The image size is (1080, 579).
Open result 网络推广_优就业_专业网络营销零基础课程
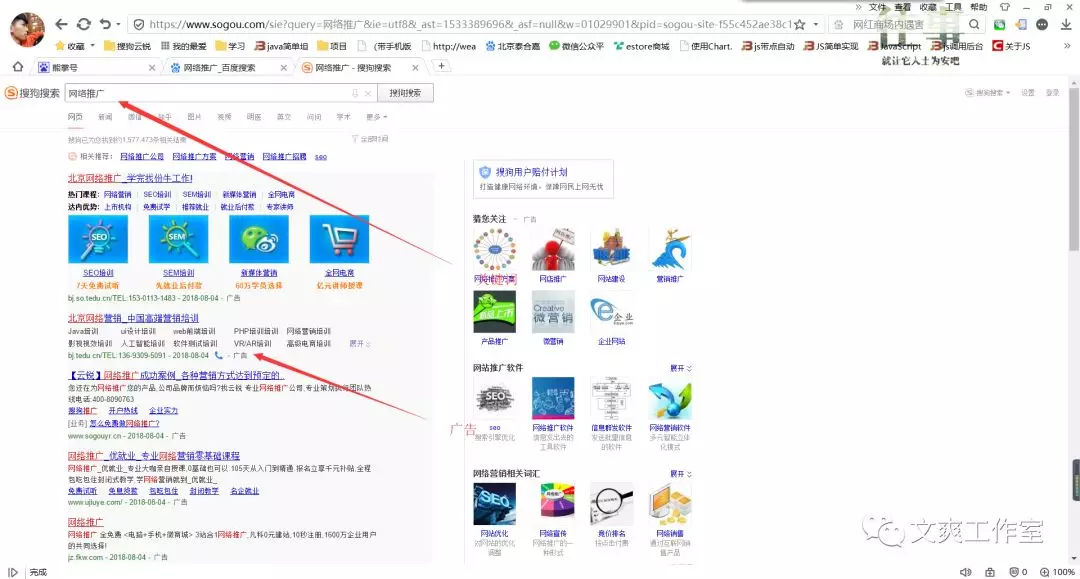(x=154, y=456)
